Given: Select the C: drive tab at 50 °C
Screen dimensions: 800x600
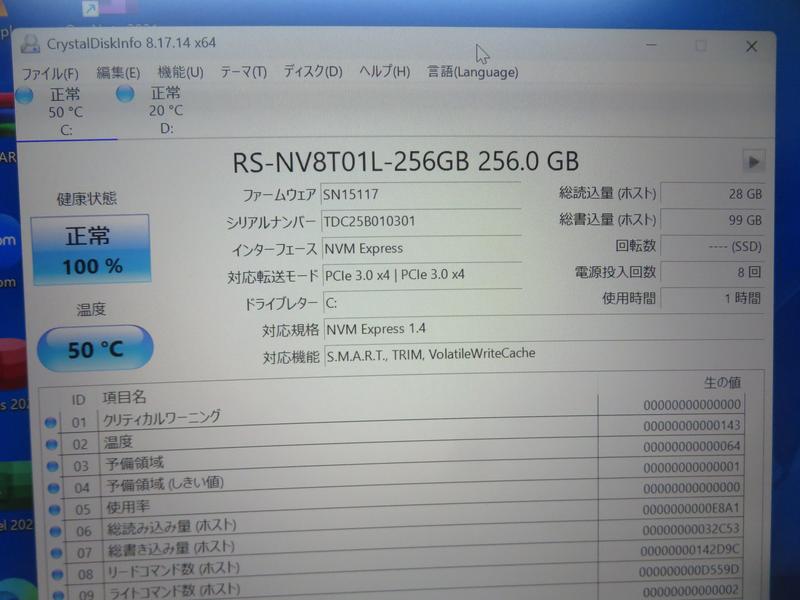Looking at the screenshot, I should [66, 112].
